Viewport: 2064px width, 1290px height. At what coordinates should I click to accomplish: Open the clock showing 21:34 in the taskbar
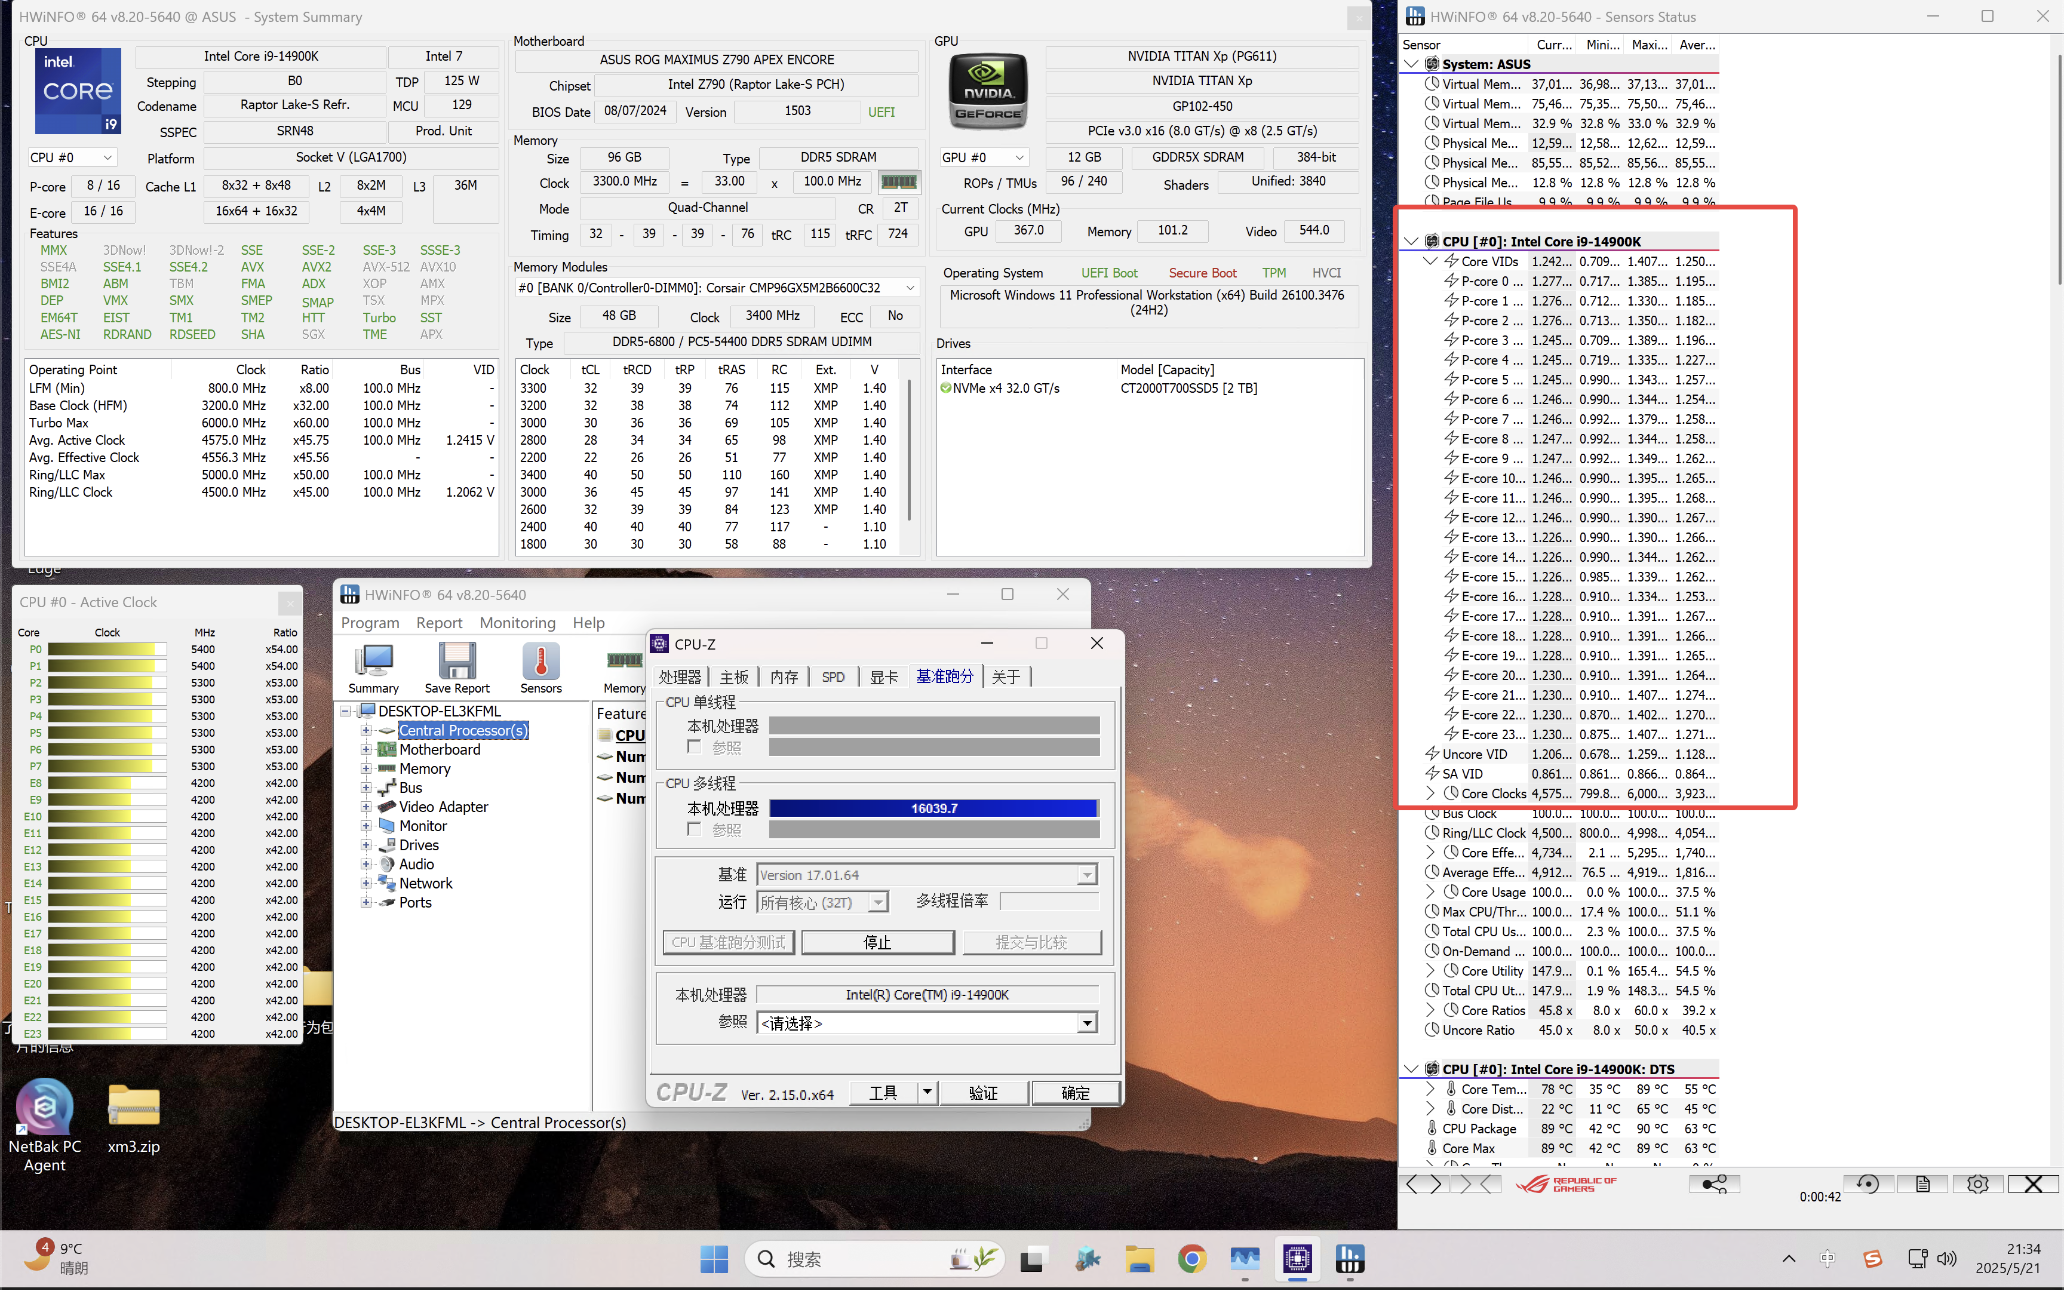(2008, 1258)
